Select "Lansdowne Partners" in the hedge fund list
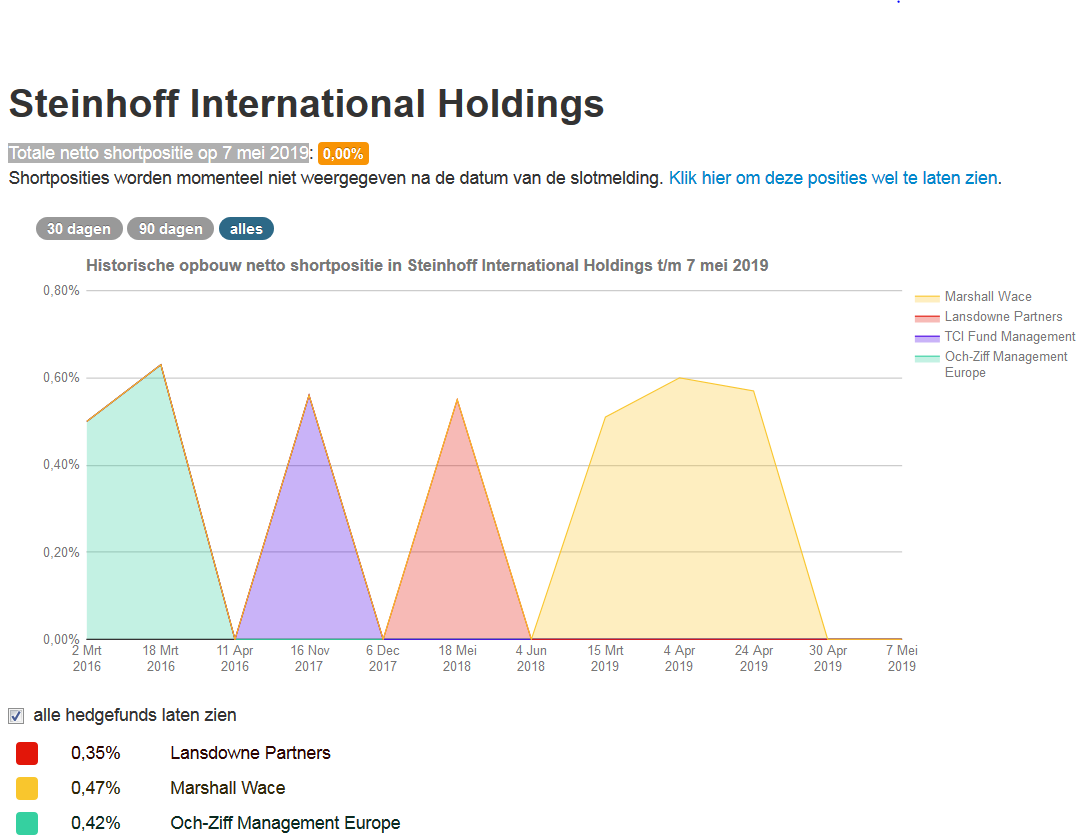 [x=251, y=753]
